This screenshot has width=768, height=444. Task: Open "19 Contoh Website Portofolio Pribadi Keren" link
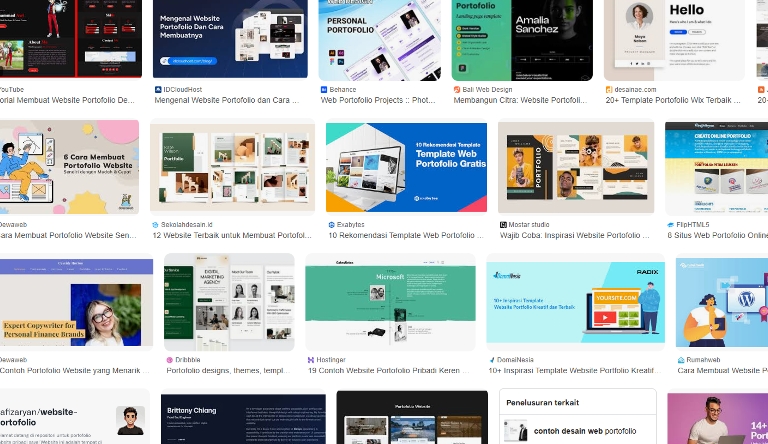(x=390, y=371)
